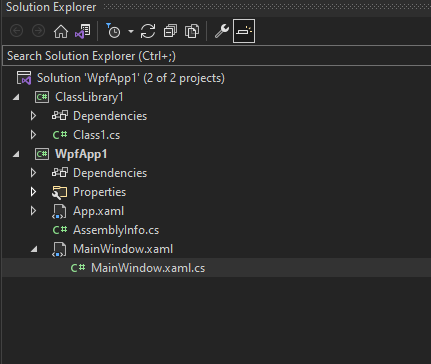Image resolution: width=431 pixels, height=364 pixels.
Task: Open dropdown arrow next to Pending Changes Filter
Action: tap(131, 31)
